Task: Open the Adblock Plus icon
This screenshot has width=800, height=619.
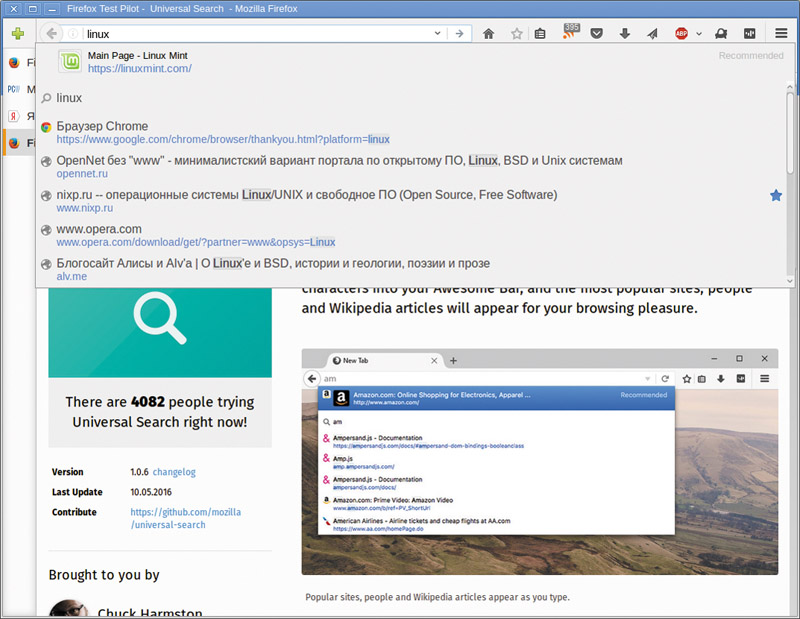Action: coord(681,34)
